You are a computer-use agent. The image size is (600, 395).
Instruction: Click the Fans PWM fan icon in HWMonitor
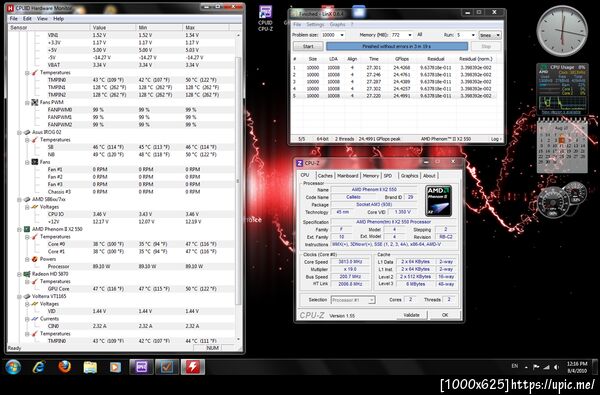(x=35, y=102)
